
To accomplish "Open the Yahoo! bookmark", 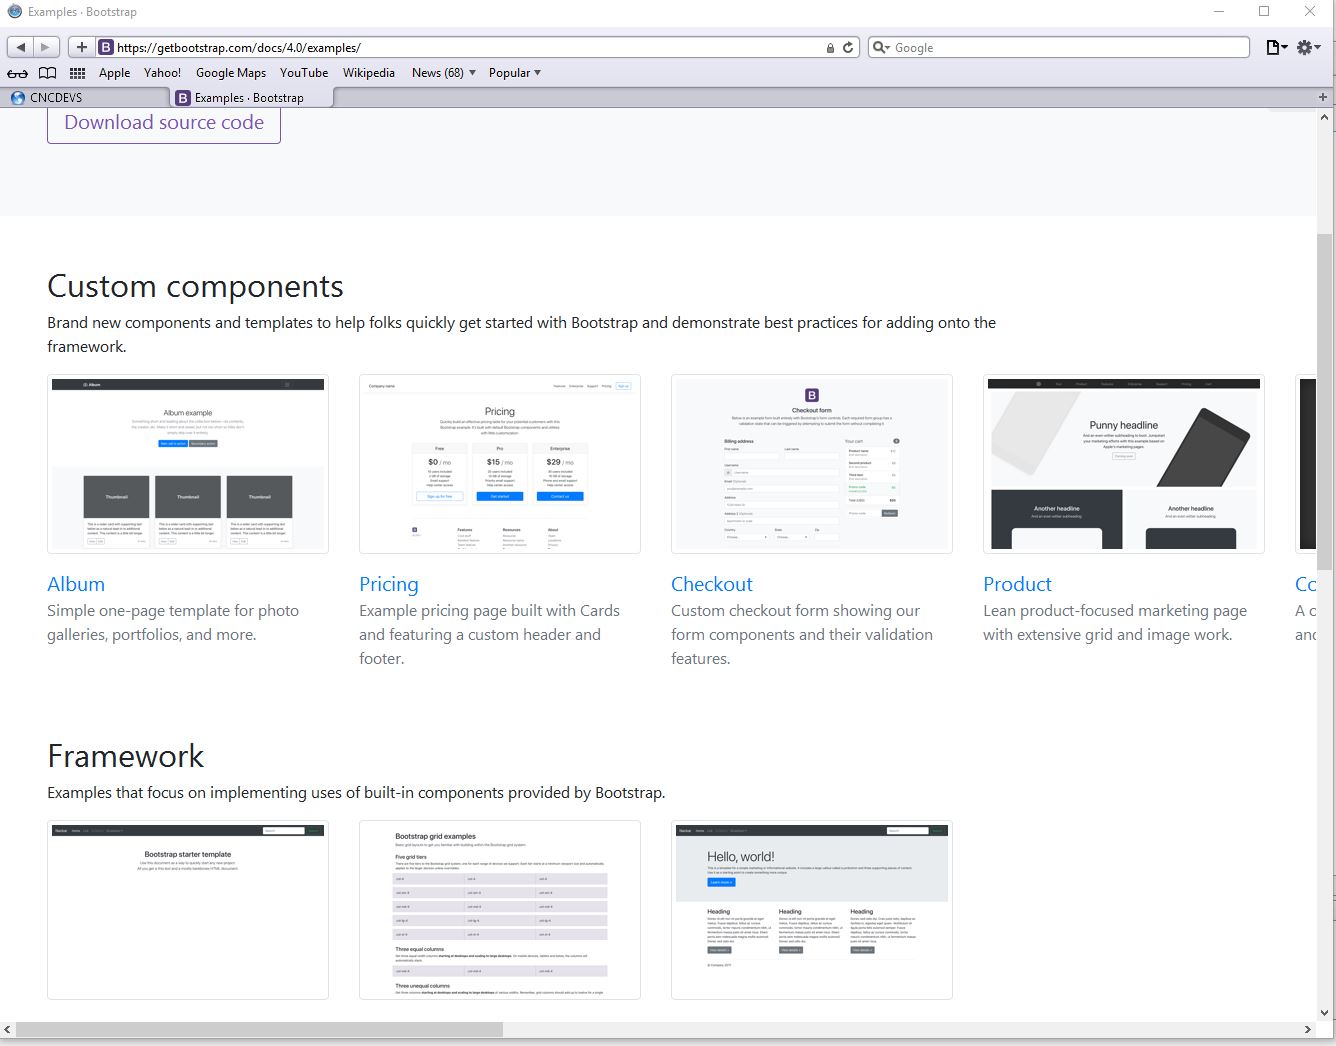I will 162,73.
